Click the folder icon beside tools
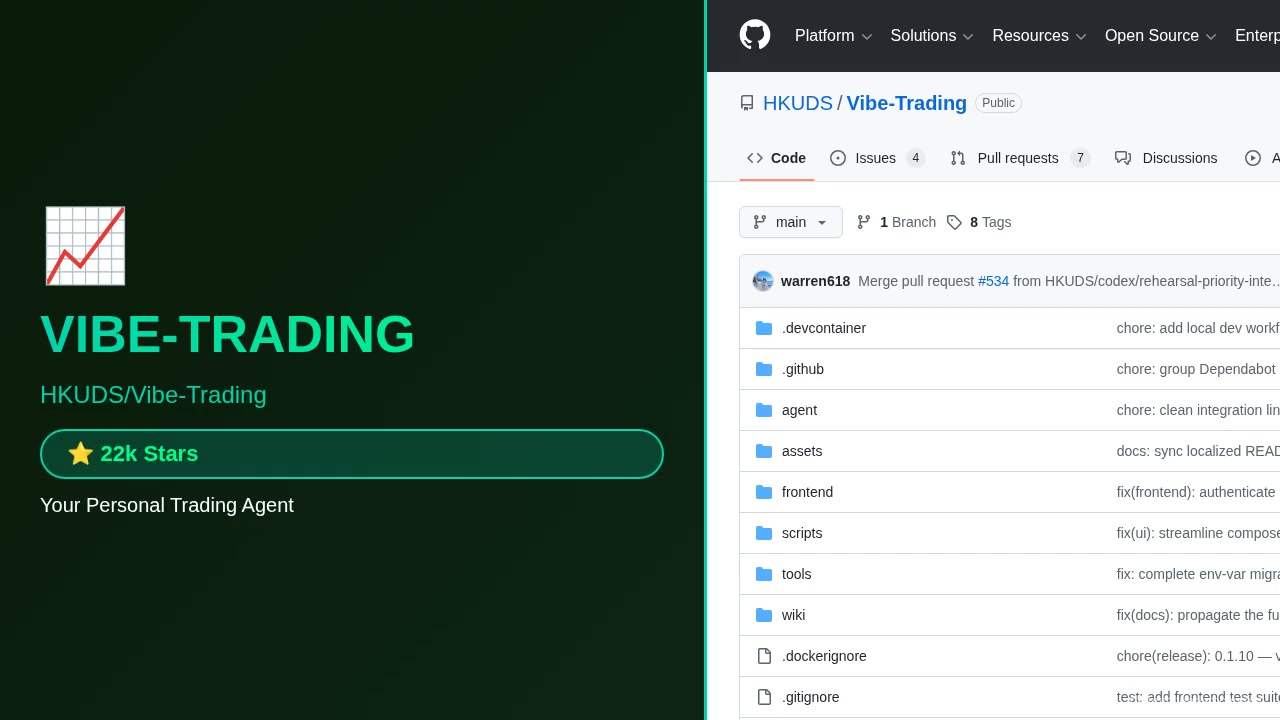This screenshot has width=1280, height=720. pos(764,574)
